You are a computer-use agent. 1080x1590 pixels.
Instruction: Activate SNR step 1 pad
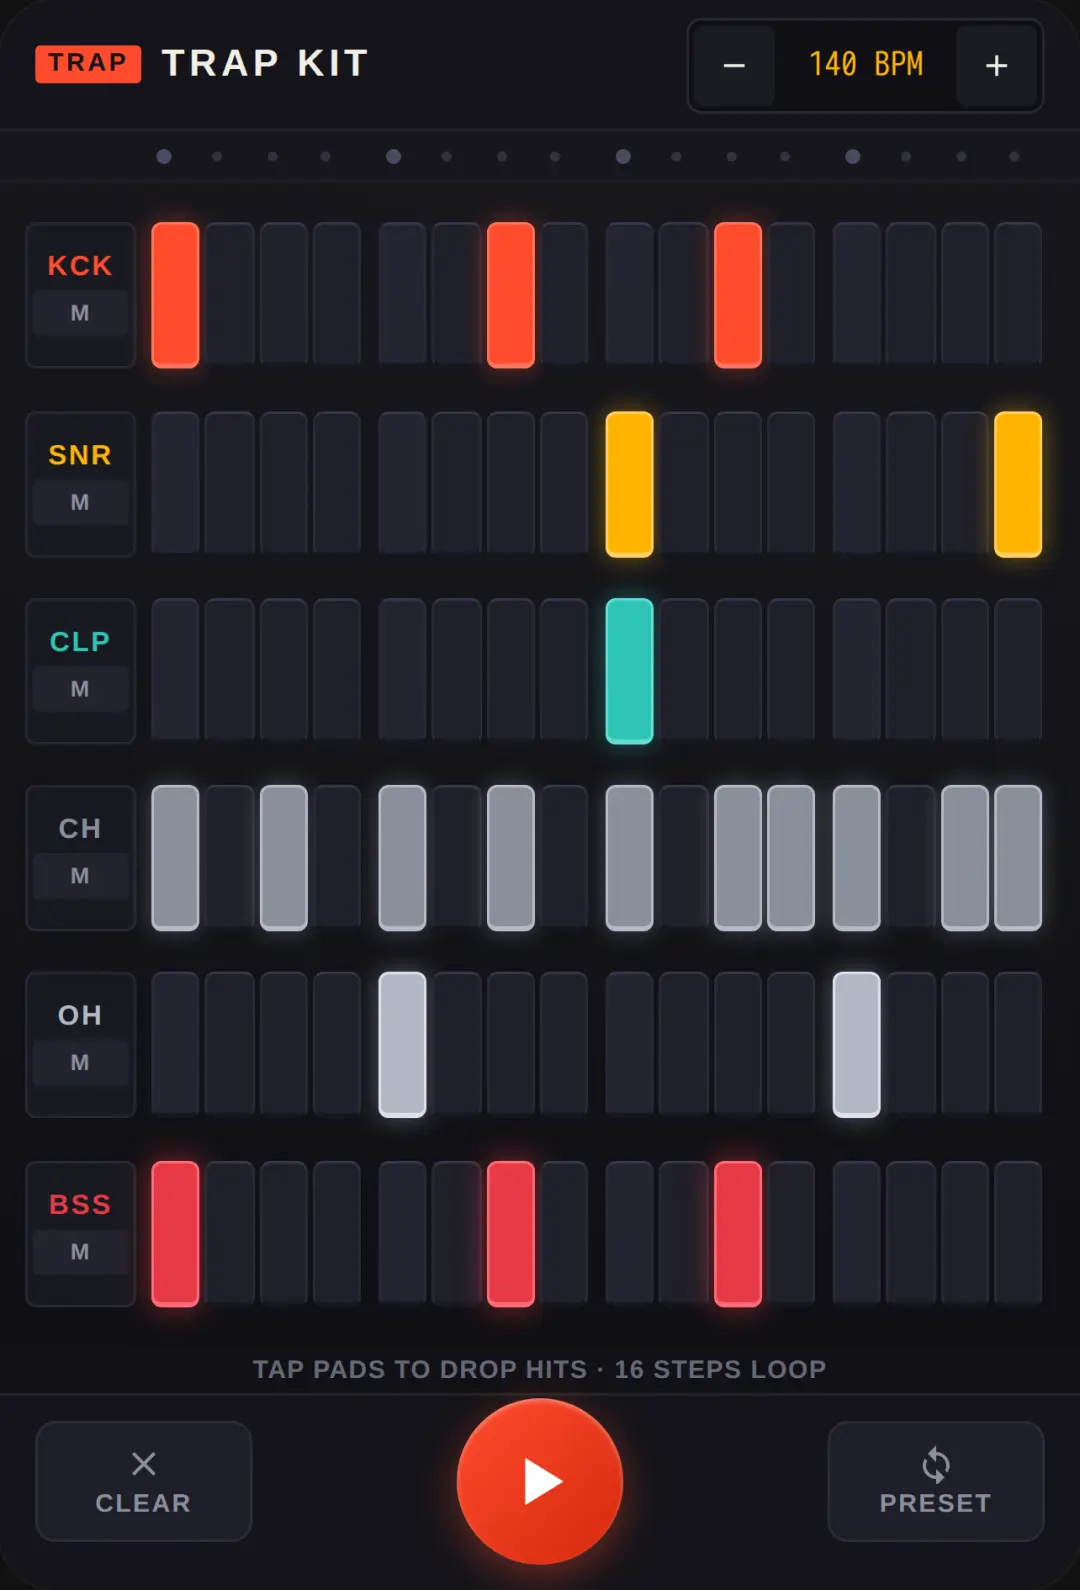pos(175,484)
